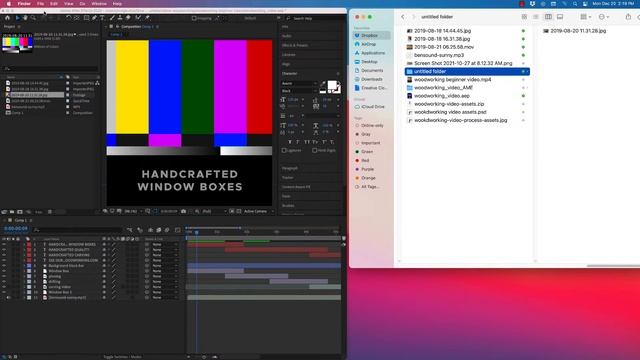Screen dimensions: 640x360
Task: Open the View menu
Action: [69, 4]
